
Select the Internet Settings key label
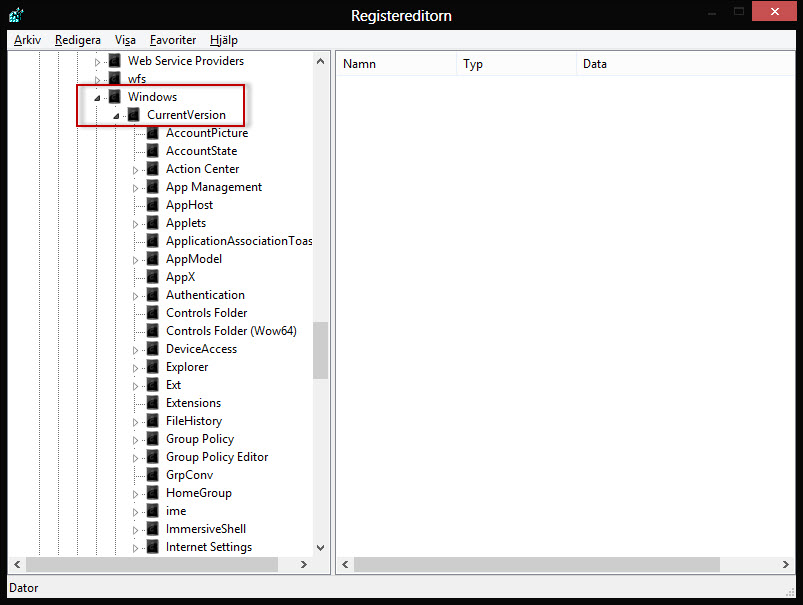click(209, 547)
